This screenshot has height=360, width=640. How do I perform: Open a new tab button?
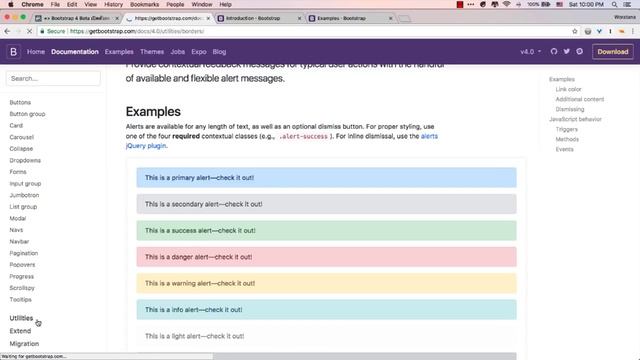tap(404, 18)
